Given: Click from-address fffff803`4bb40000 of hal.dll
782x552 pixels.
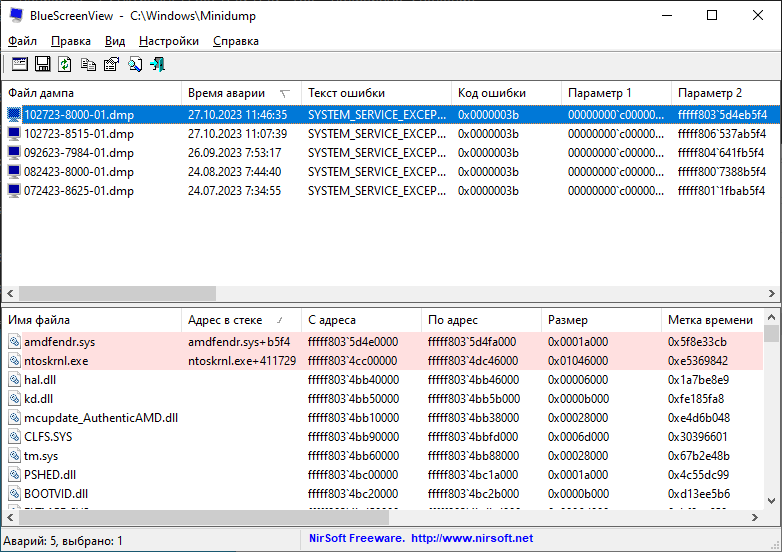Looking at the screenshot, I should tap(353, 380).
